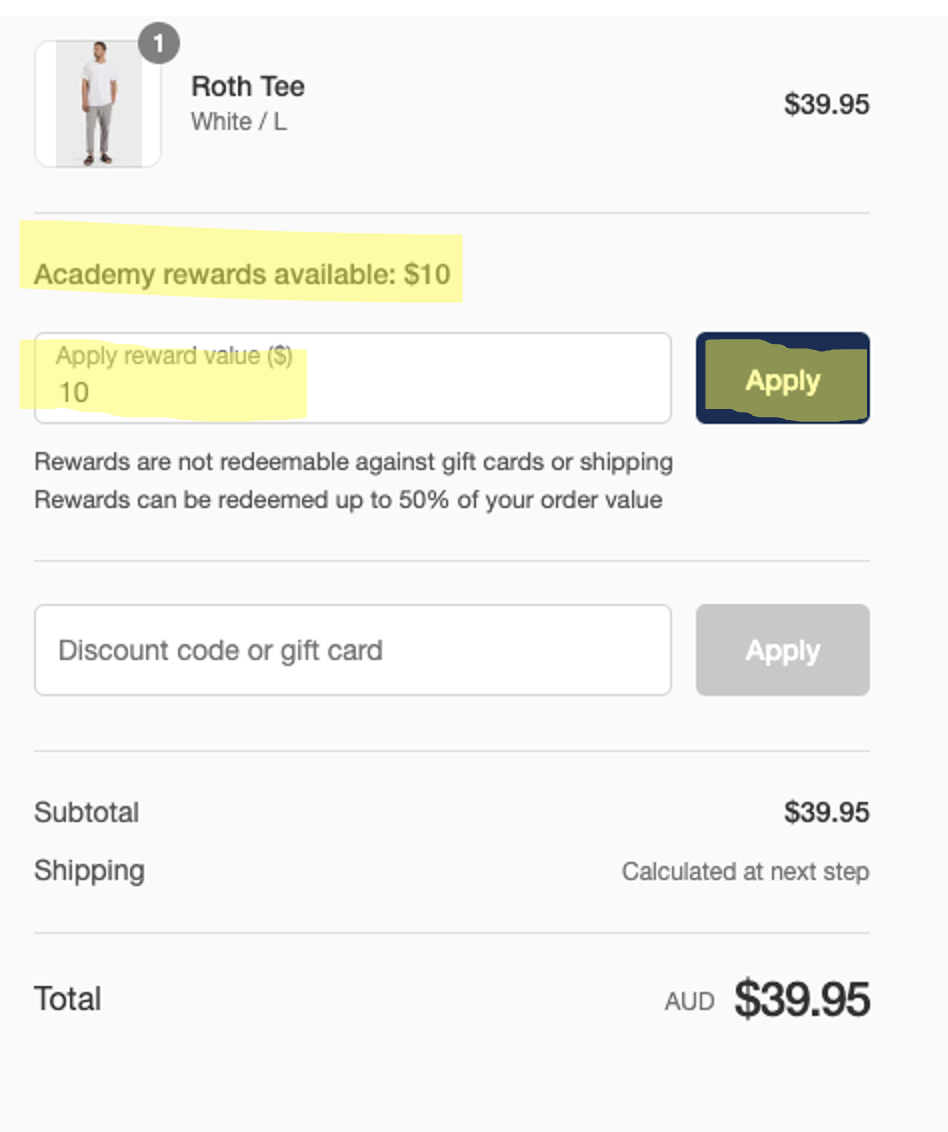Apply the reward value with the dark Apply button

click(783, 378)
